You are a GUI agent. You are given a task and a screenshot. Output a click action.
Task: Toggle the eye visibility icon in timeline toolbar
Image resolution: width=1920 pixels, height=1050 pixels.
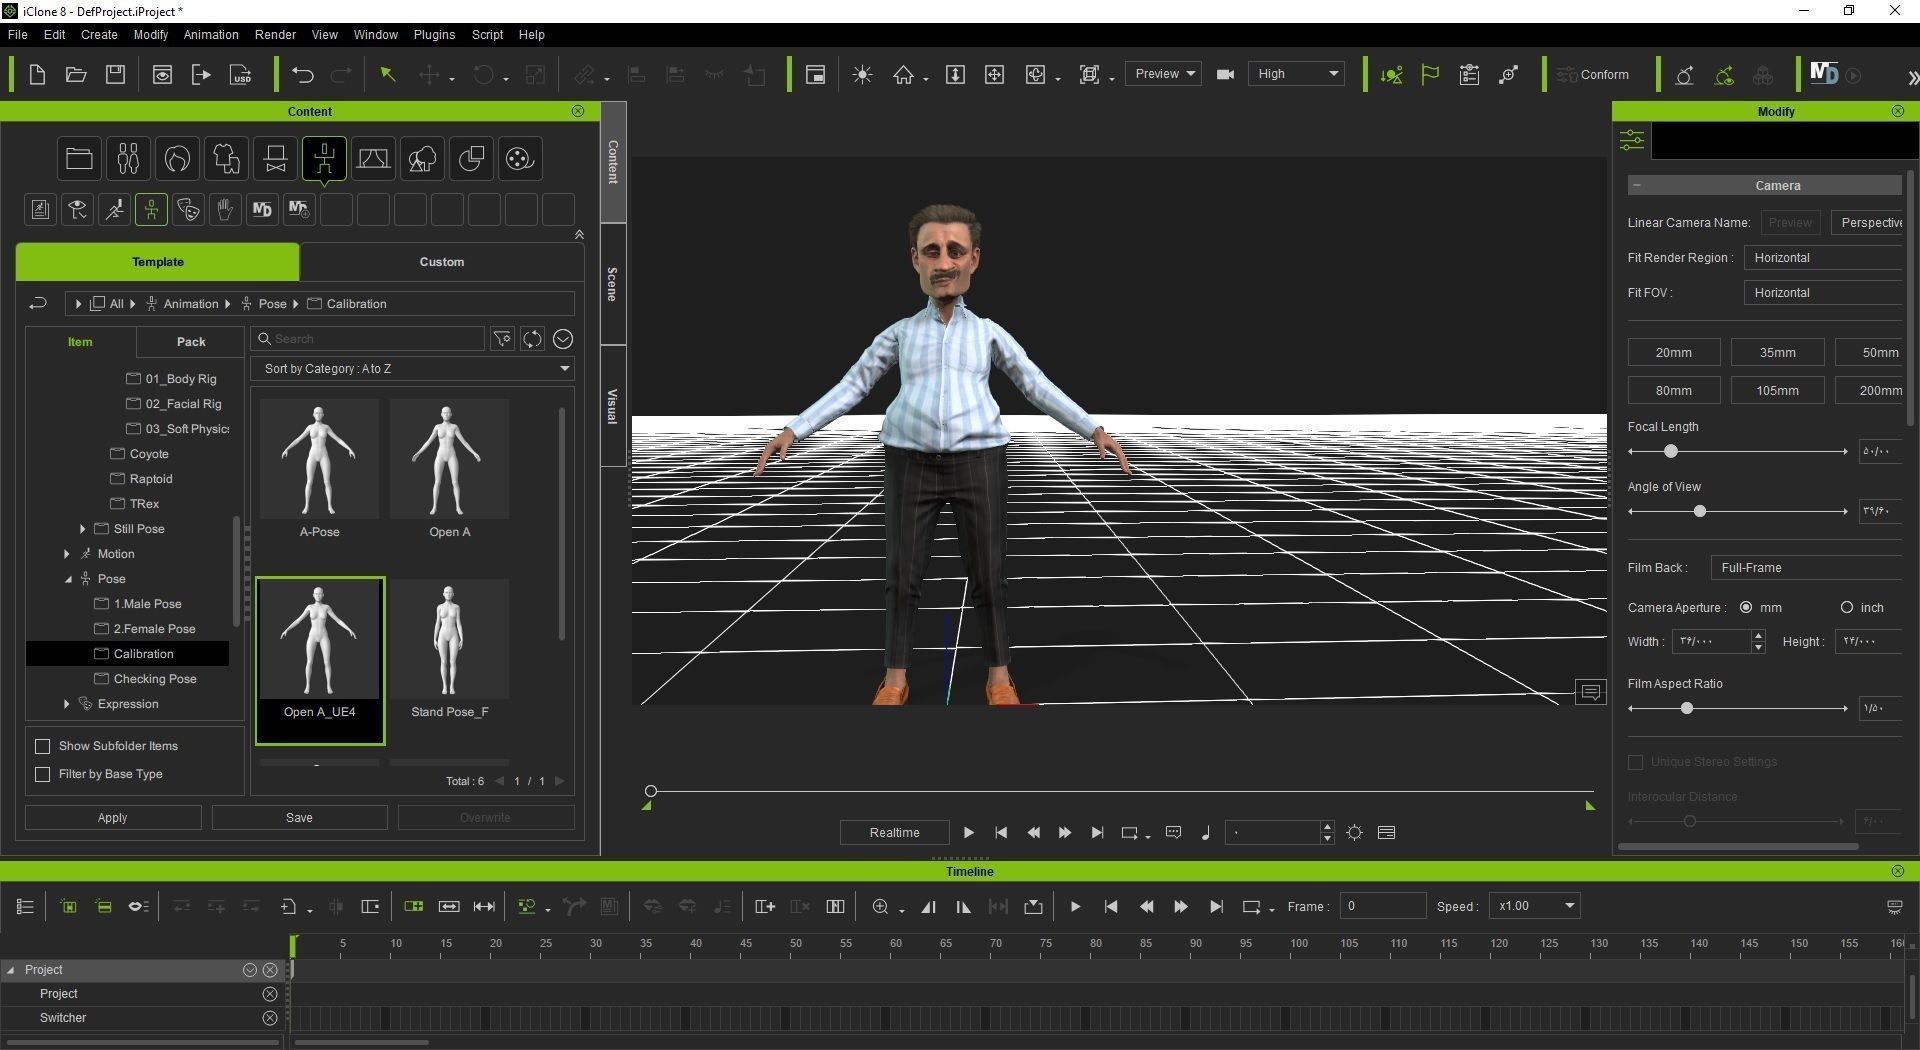138,907
